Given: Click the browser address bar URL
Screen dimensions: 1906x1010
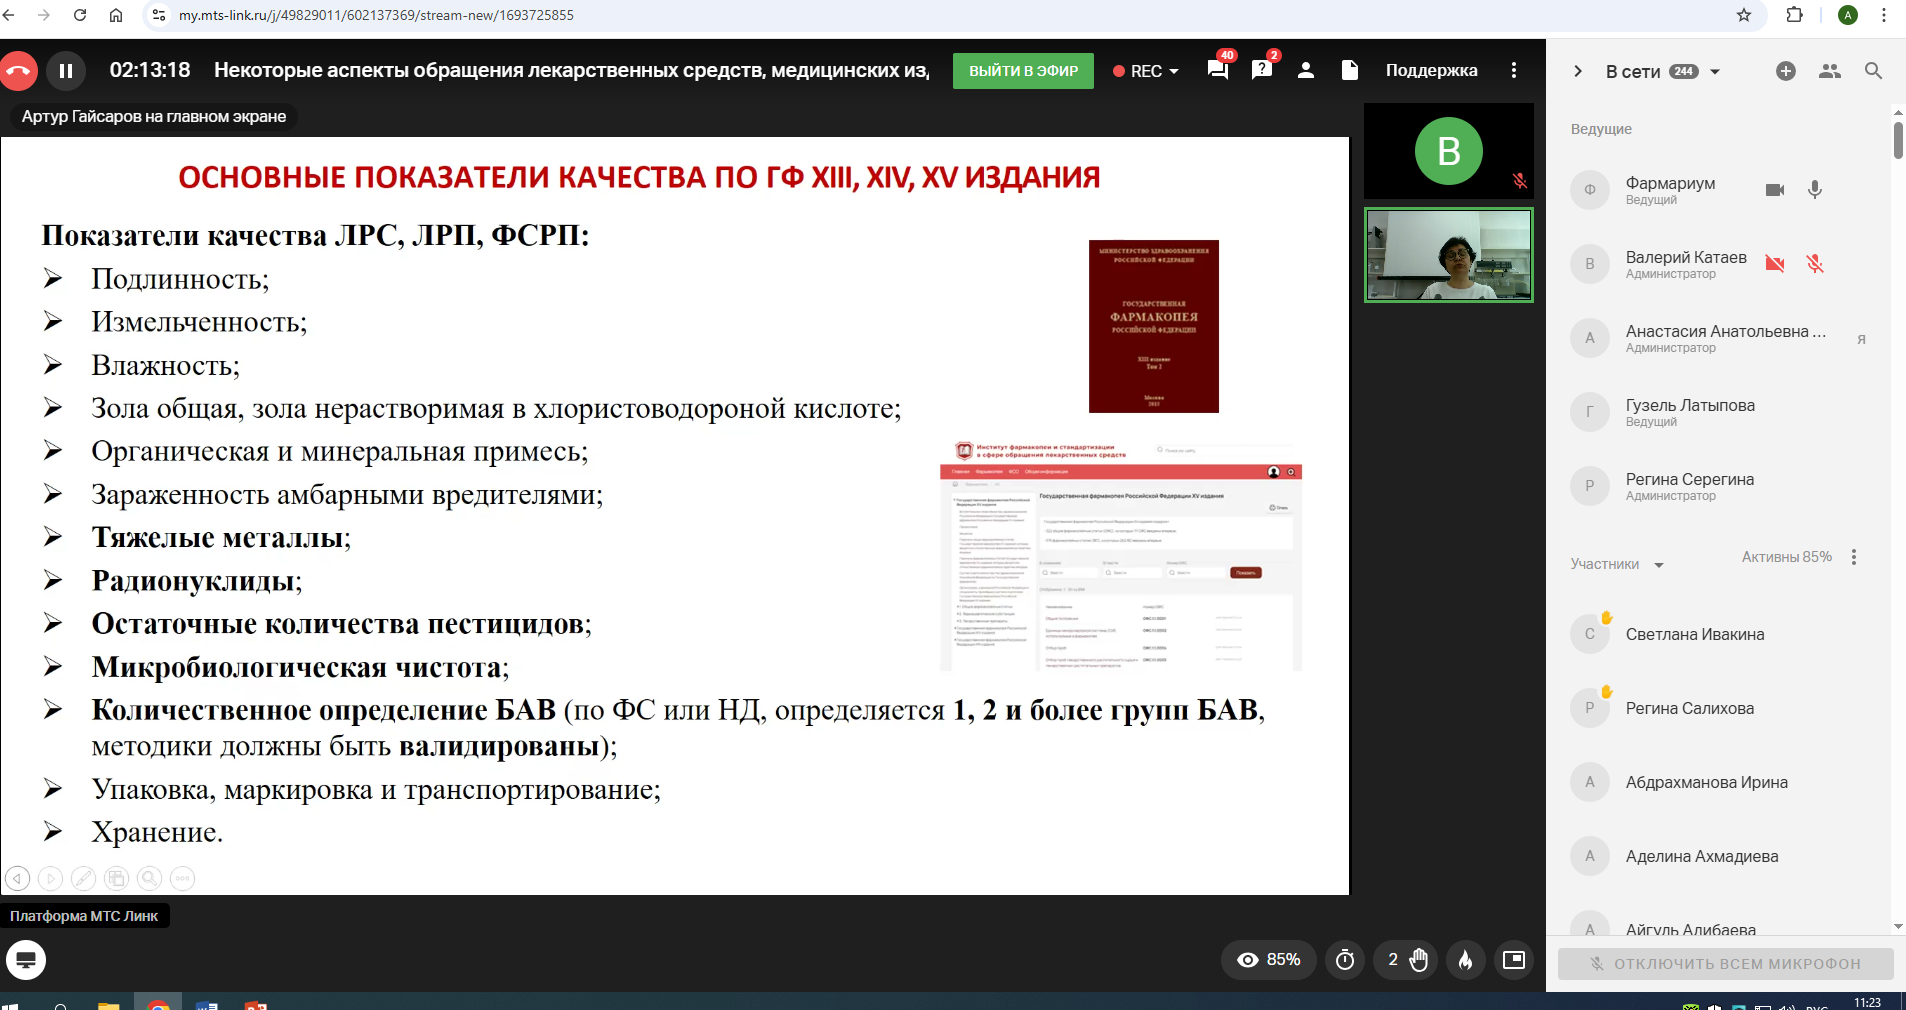Looking at the screenshot, I should click(376, 15).
